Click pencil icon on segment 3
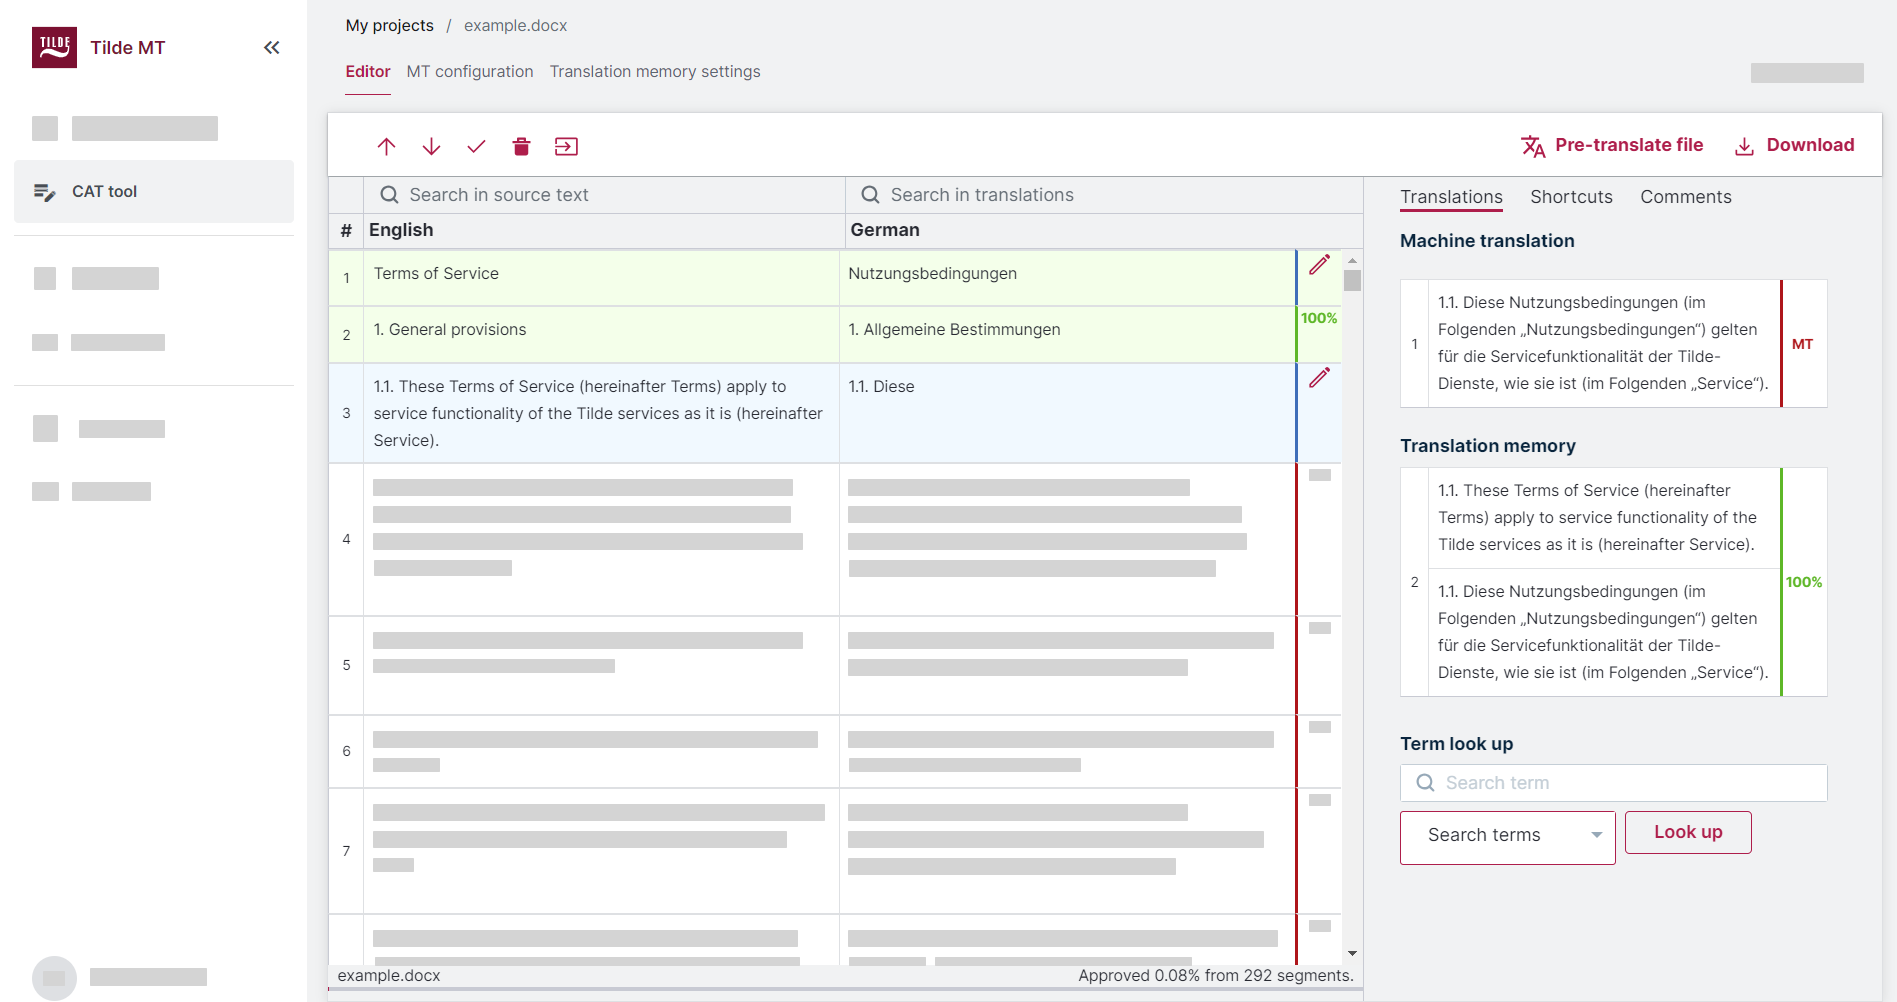The width and height of the screenshot is (1897, 1002). point(1320,378)
